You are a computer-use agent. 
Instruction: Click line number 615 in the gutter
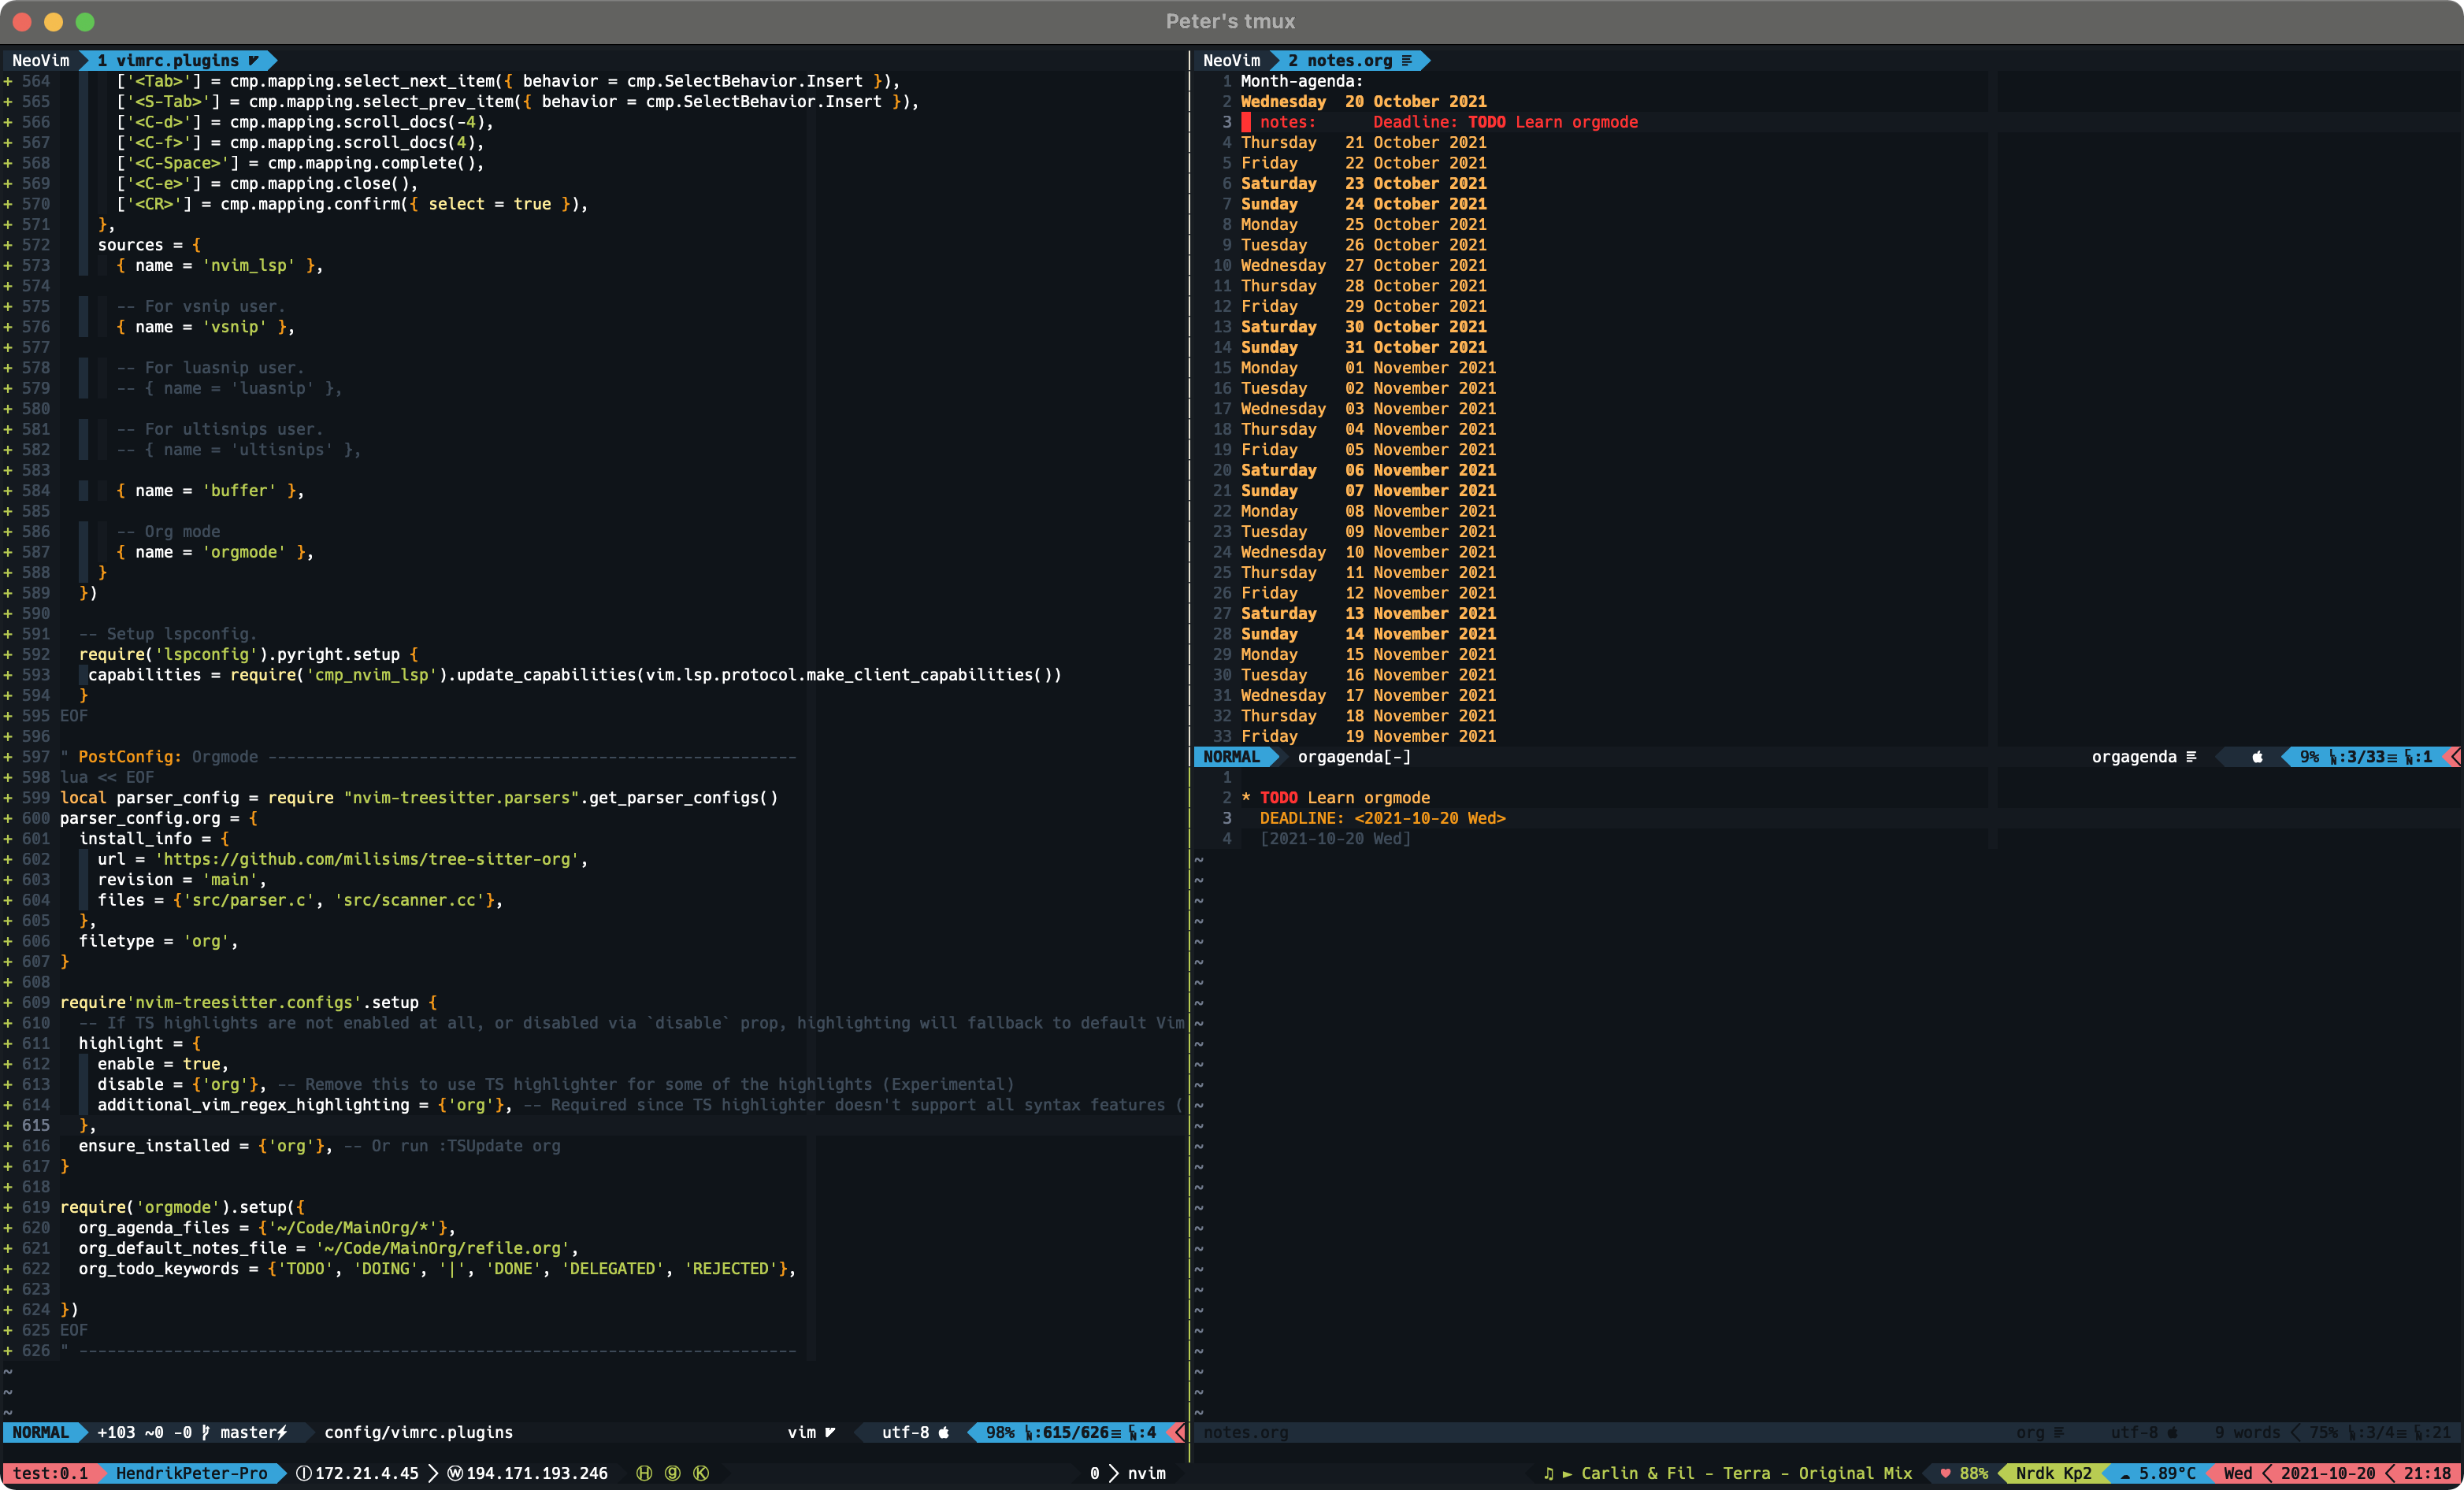tap(35, 1125)
